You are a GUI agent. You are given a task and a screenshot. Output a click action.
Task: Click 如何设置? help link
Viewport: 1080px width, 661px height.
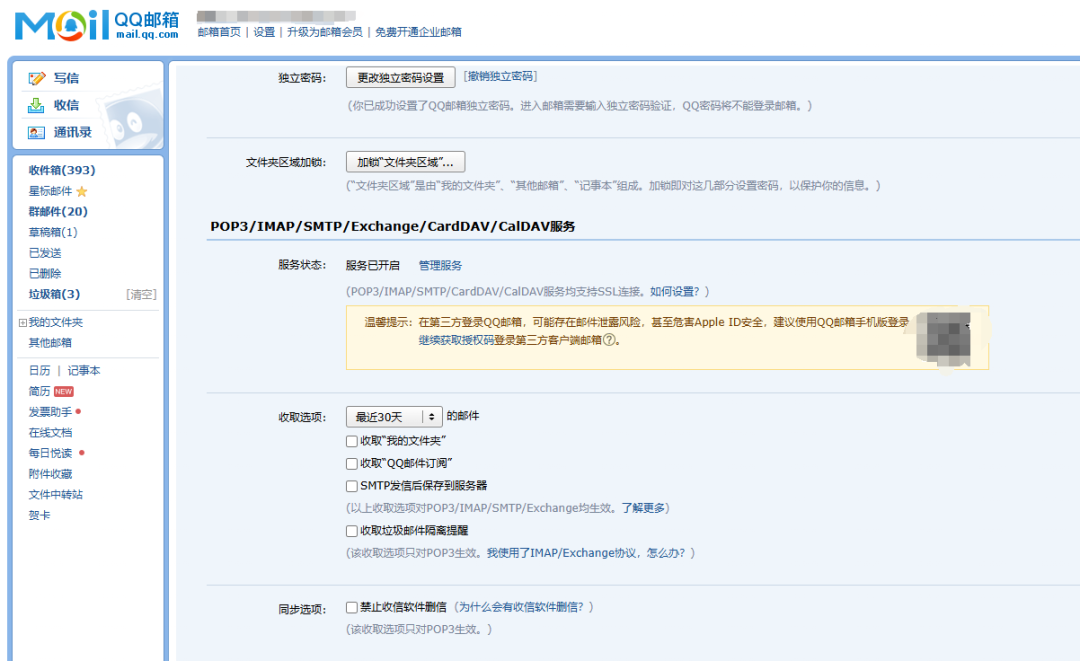[x=674, y=292]
